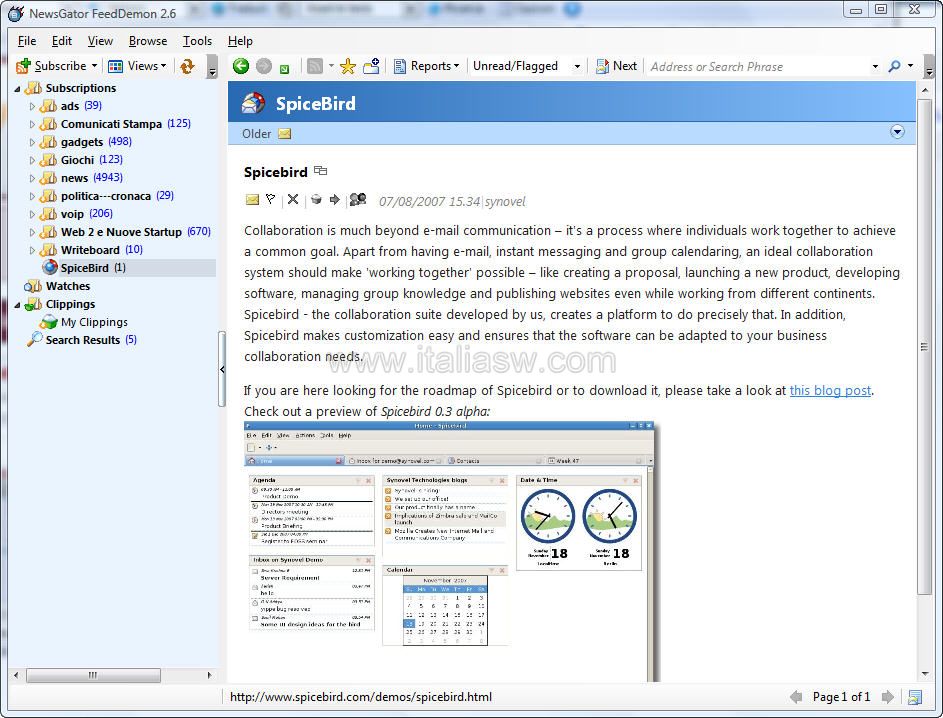
Task: Open Search Results item
Action: click(x=81, y=340)
